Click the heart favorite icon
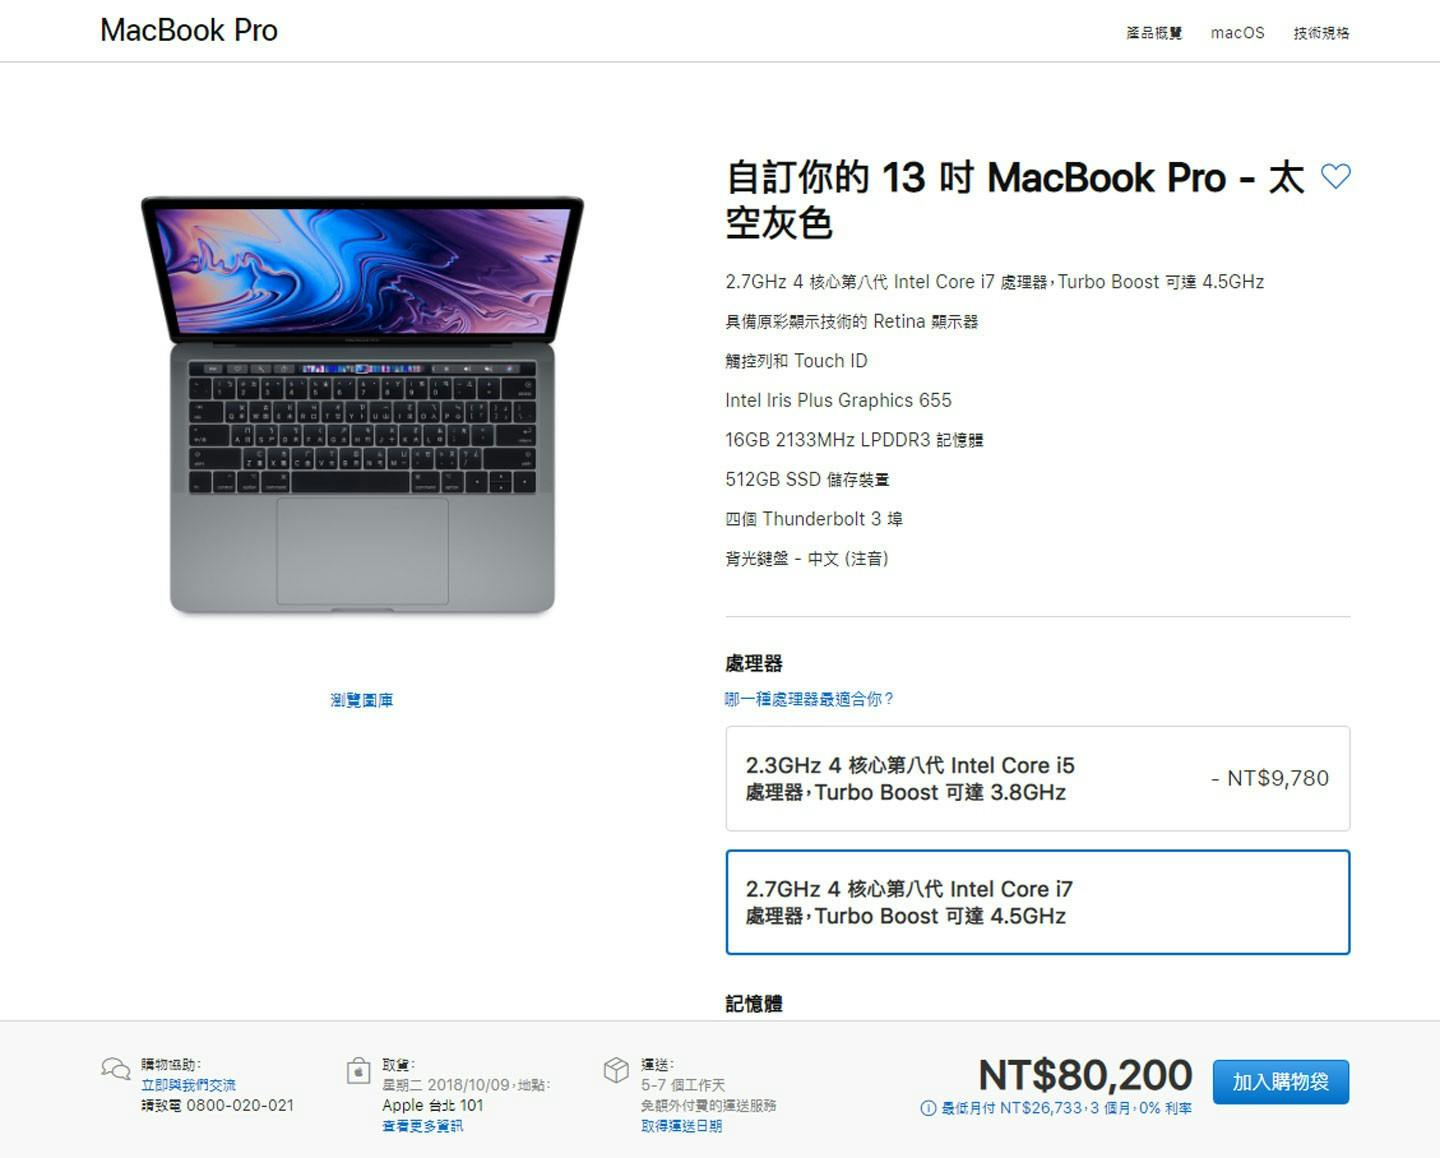This screenshot has width=1440, height=1158. (x=1336, y=176)
